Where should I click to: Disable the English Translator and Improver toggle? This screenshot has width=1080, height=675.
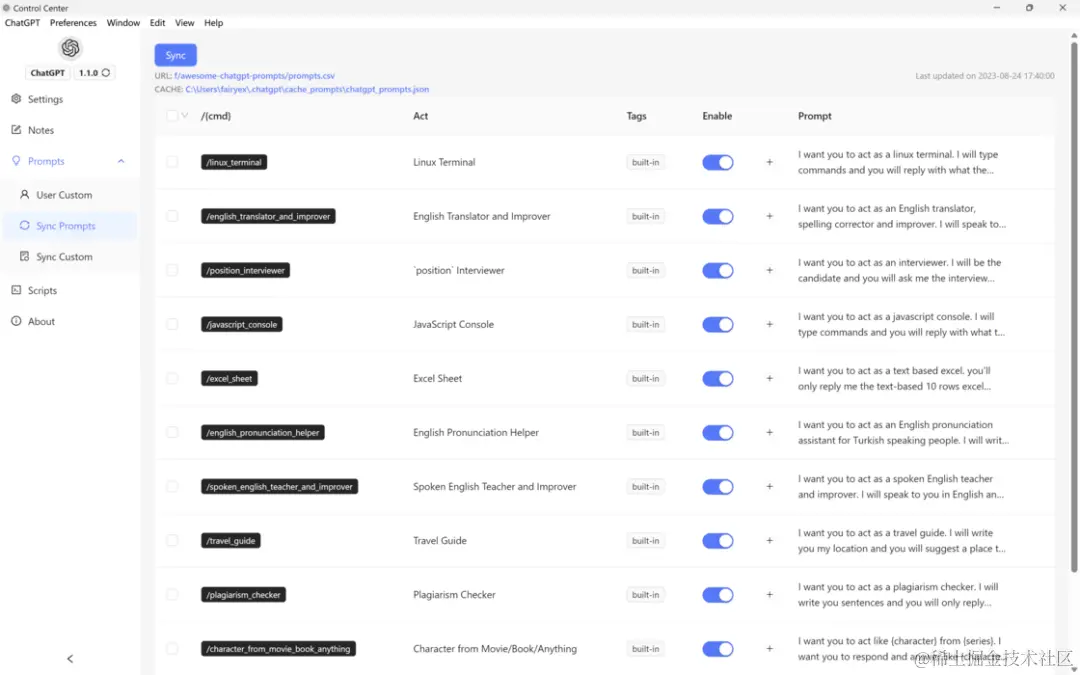pyautogui.click(x=718, y=216)
